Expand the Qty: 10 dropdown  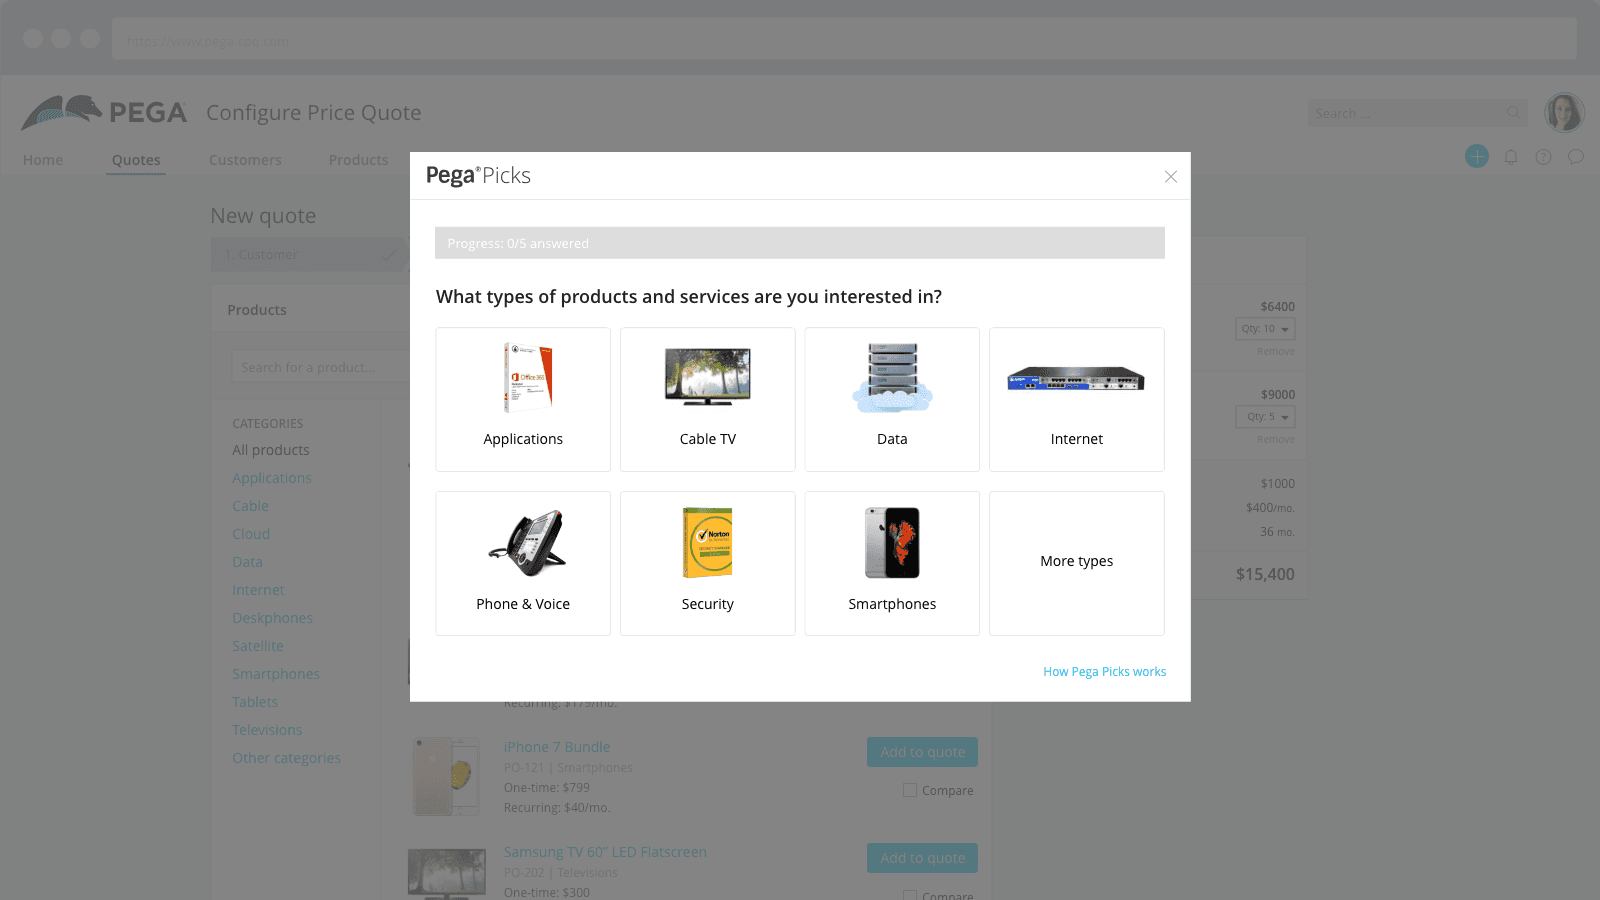1265,329
